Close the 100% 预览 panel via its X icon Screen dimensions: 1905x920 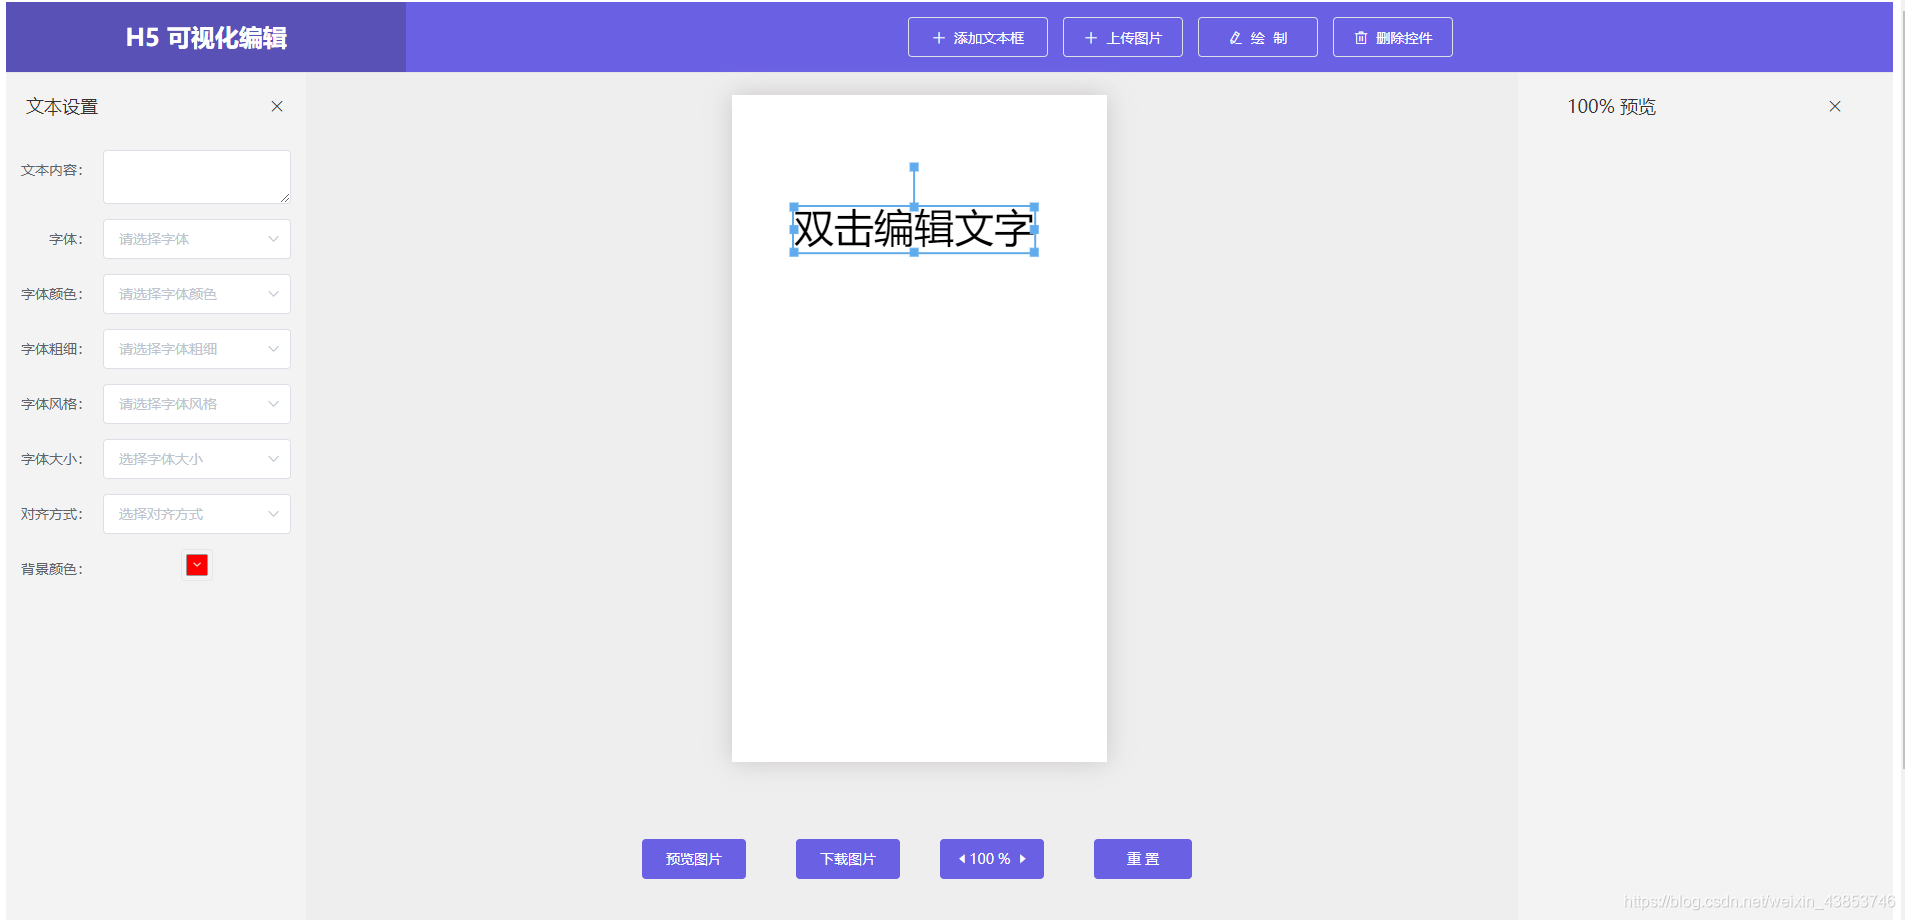pyautogui.click(x=1835, y=105)
